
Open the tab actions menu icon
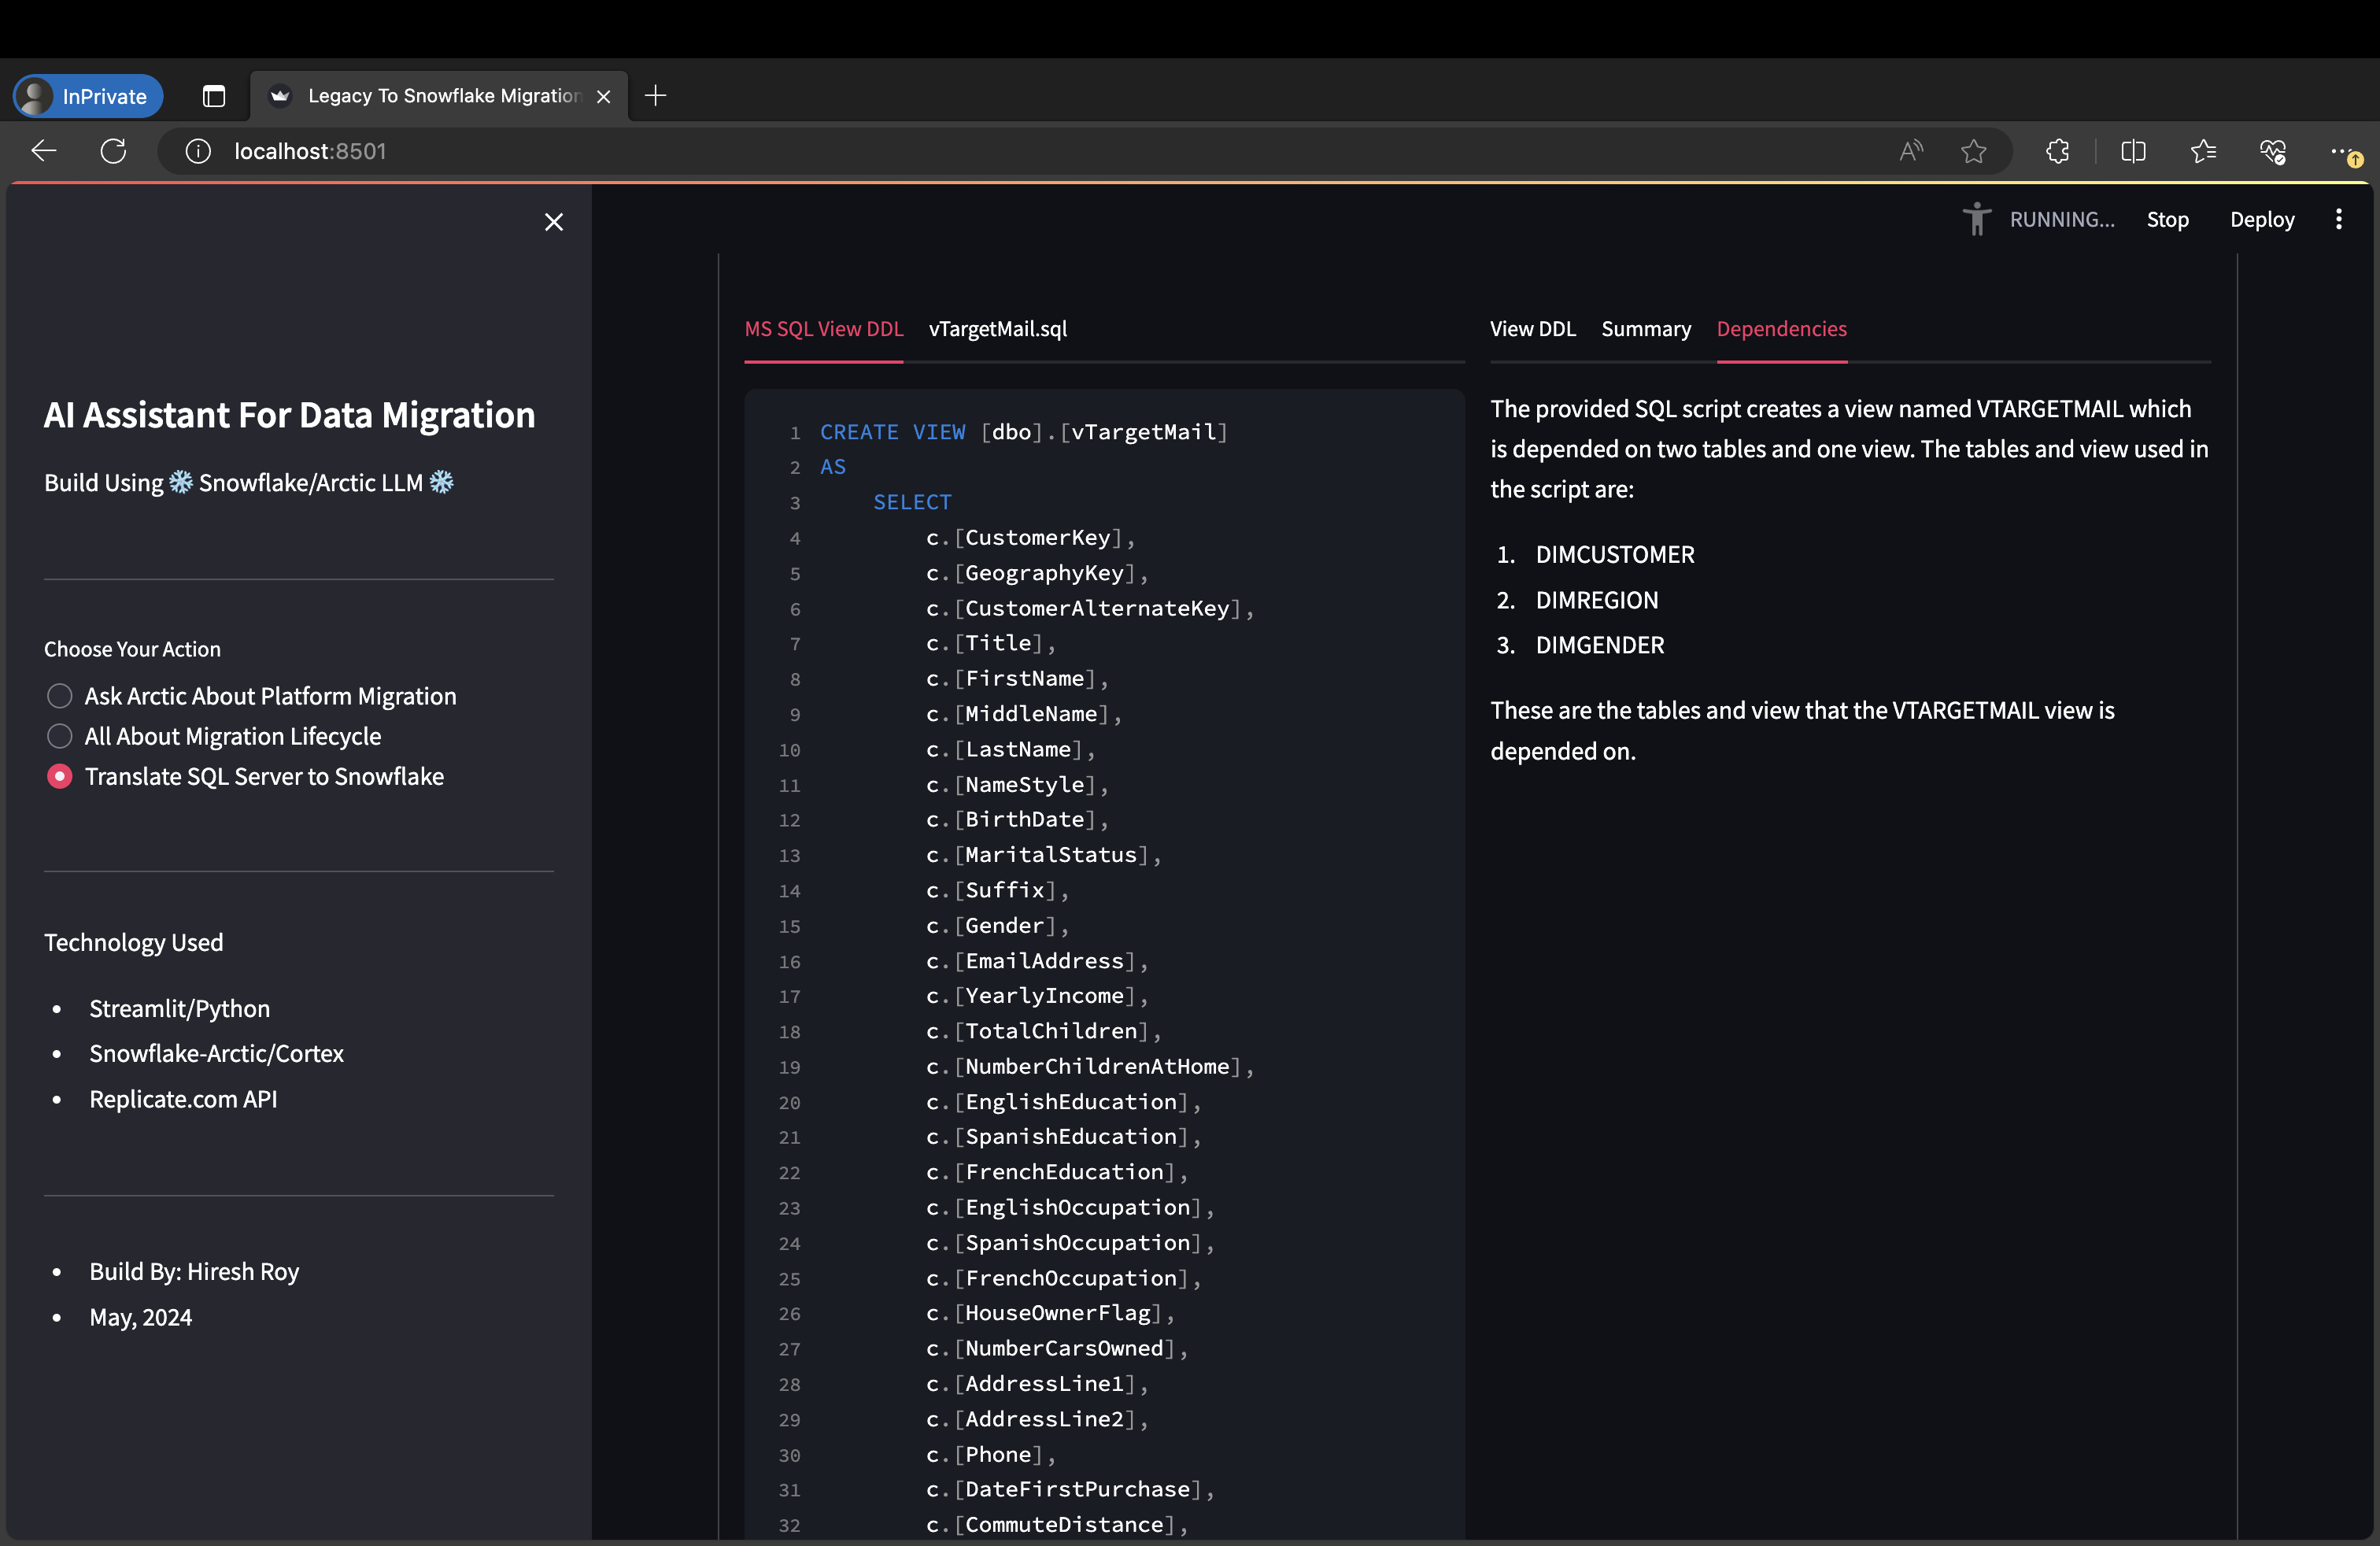click(x=214, y=96)
